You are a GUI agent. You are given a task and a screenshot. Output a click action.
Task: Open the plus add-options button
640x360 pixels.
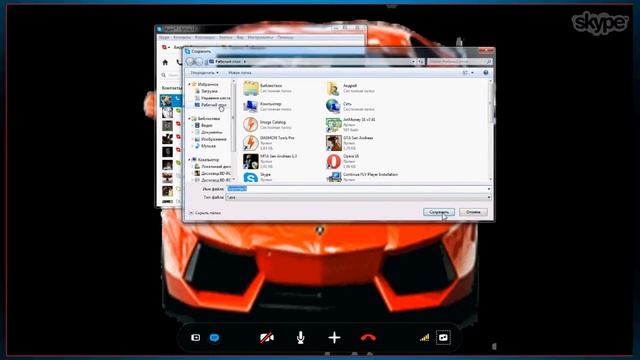[334, 338]
